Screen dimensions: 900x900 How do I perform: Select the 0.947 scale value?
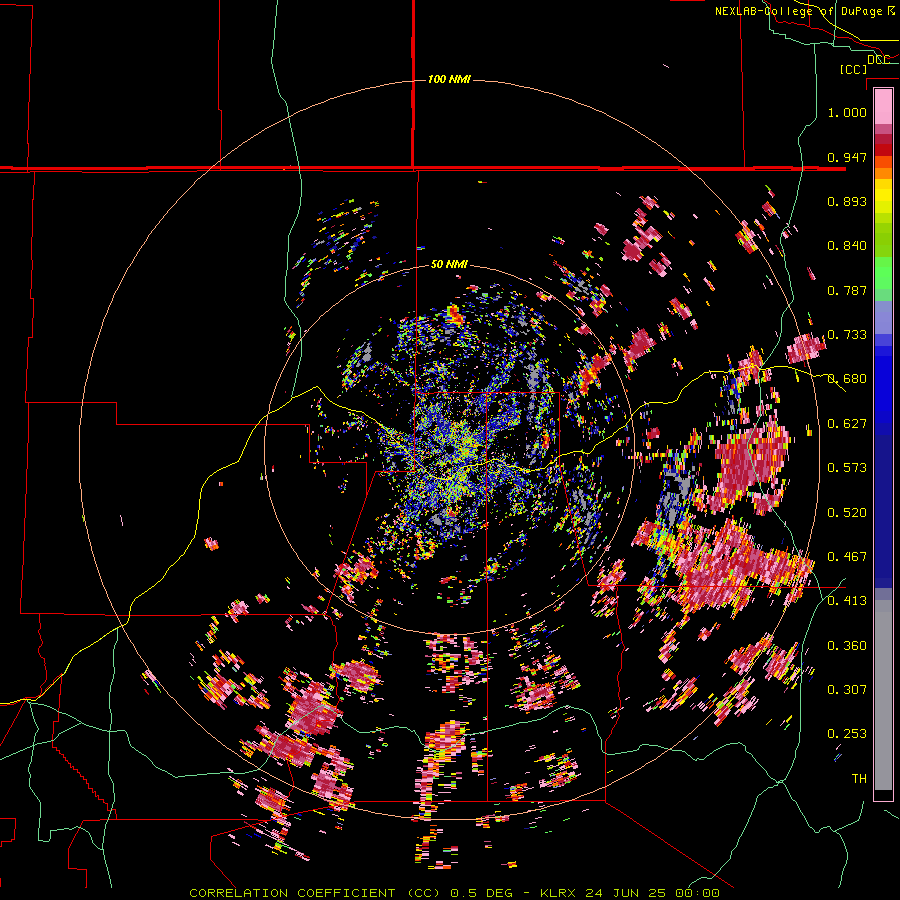[x=847, y=157]
